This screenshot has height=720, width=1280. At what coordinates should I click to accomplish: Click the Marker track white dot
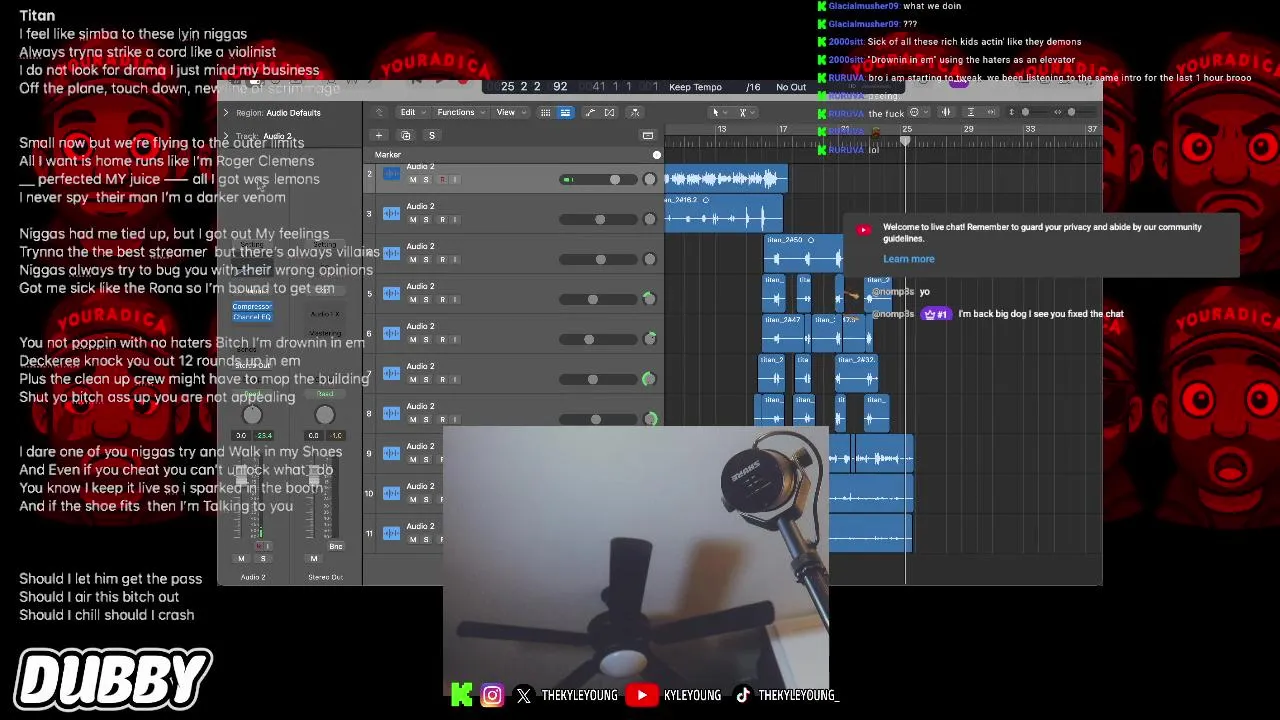(x=657, y=155)
